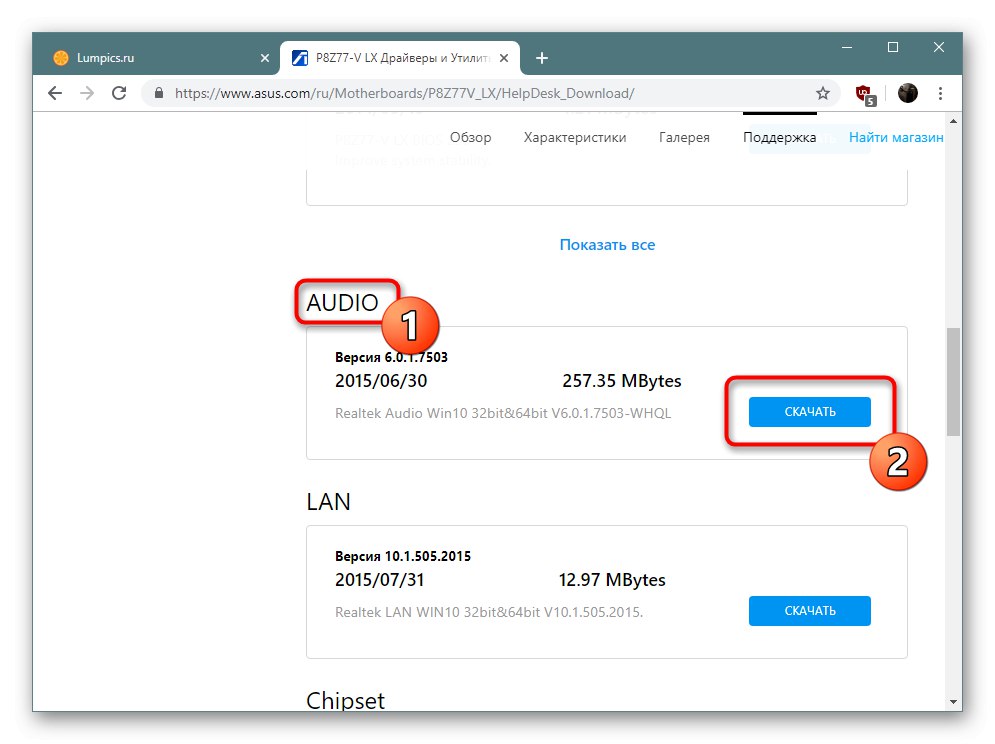The height and width of the screenshot is (744, 995).
Task: Open a new tab with plus button
Action: [x=541, y=58]
